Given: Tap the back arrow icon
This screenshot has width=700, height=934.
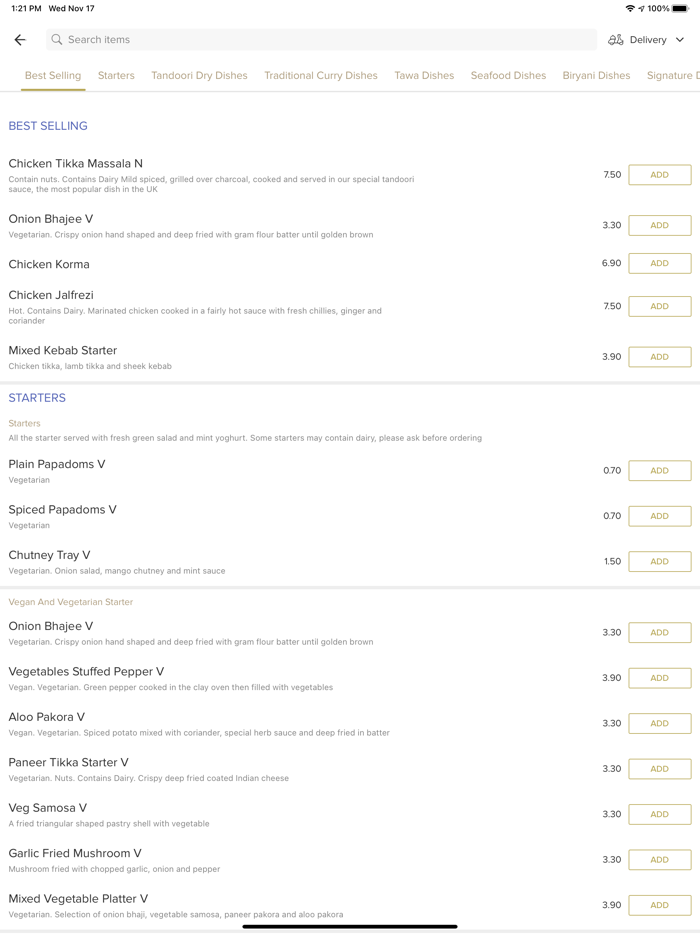Looking at the screenshot, I should point(20,40).
